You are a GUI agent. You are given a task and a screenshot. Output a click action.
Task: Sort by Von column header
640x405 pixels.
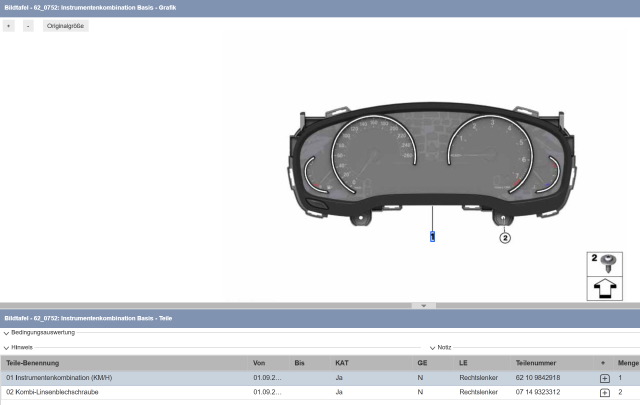(259, 363)
